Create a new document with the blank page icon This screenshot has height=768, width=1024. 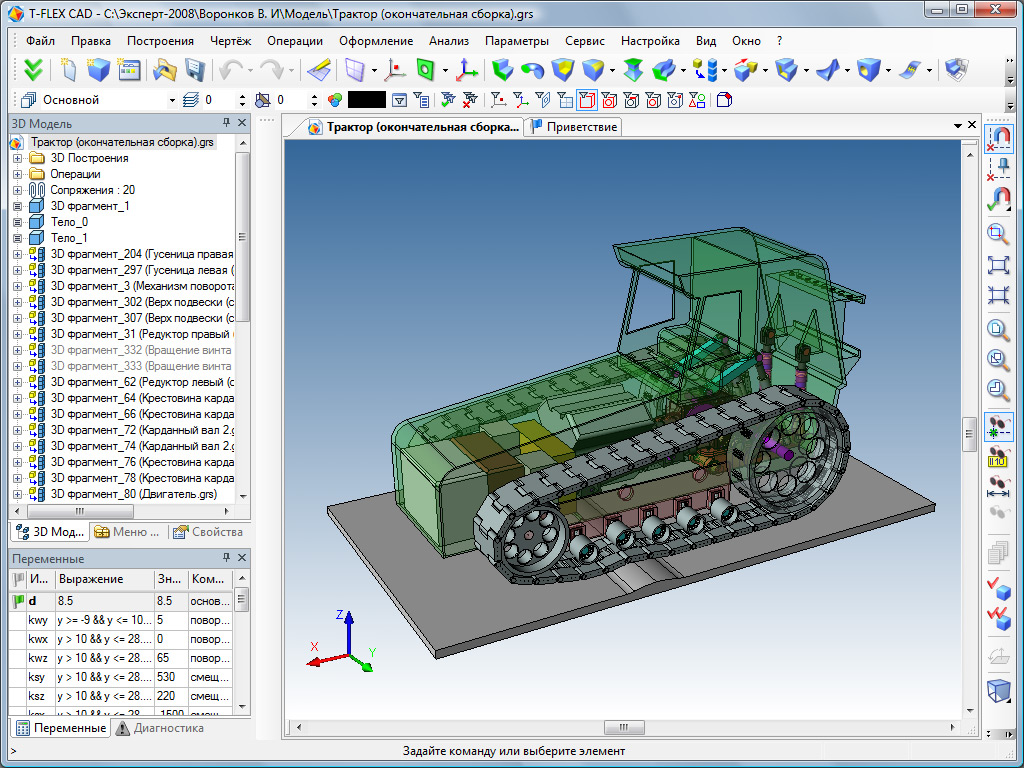click(68, 69)
